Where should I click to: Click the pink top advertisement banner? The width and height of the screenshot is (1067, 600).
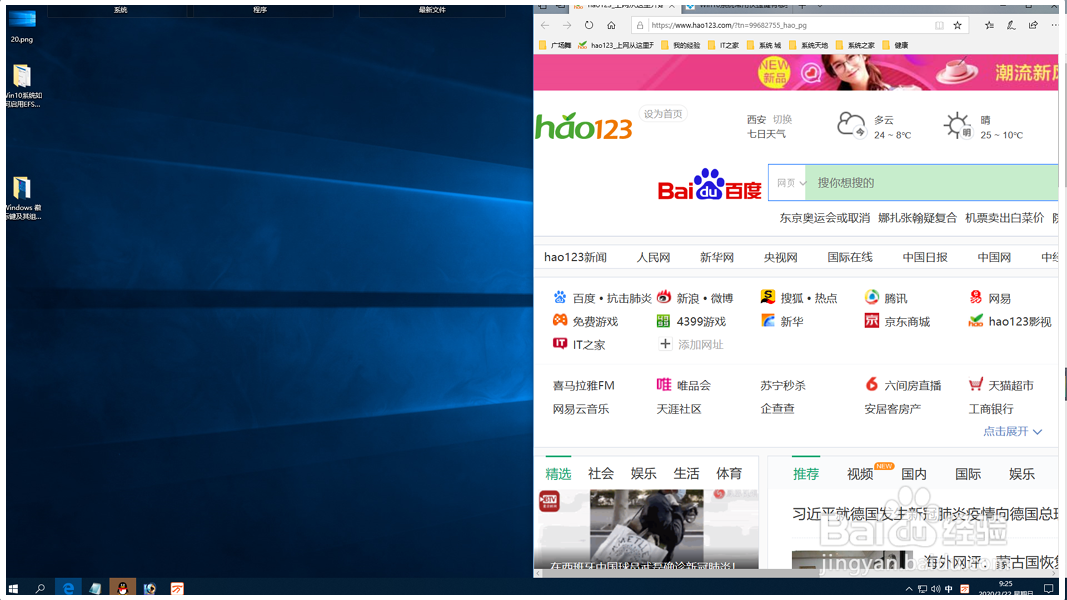[x=796, y=72]
